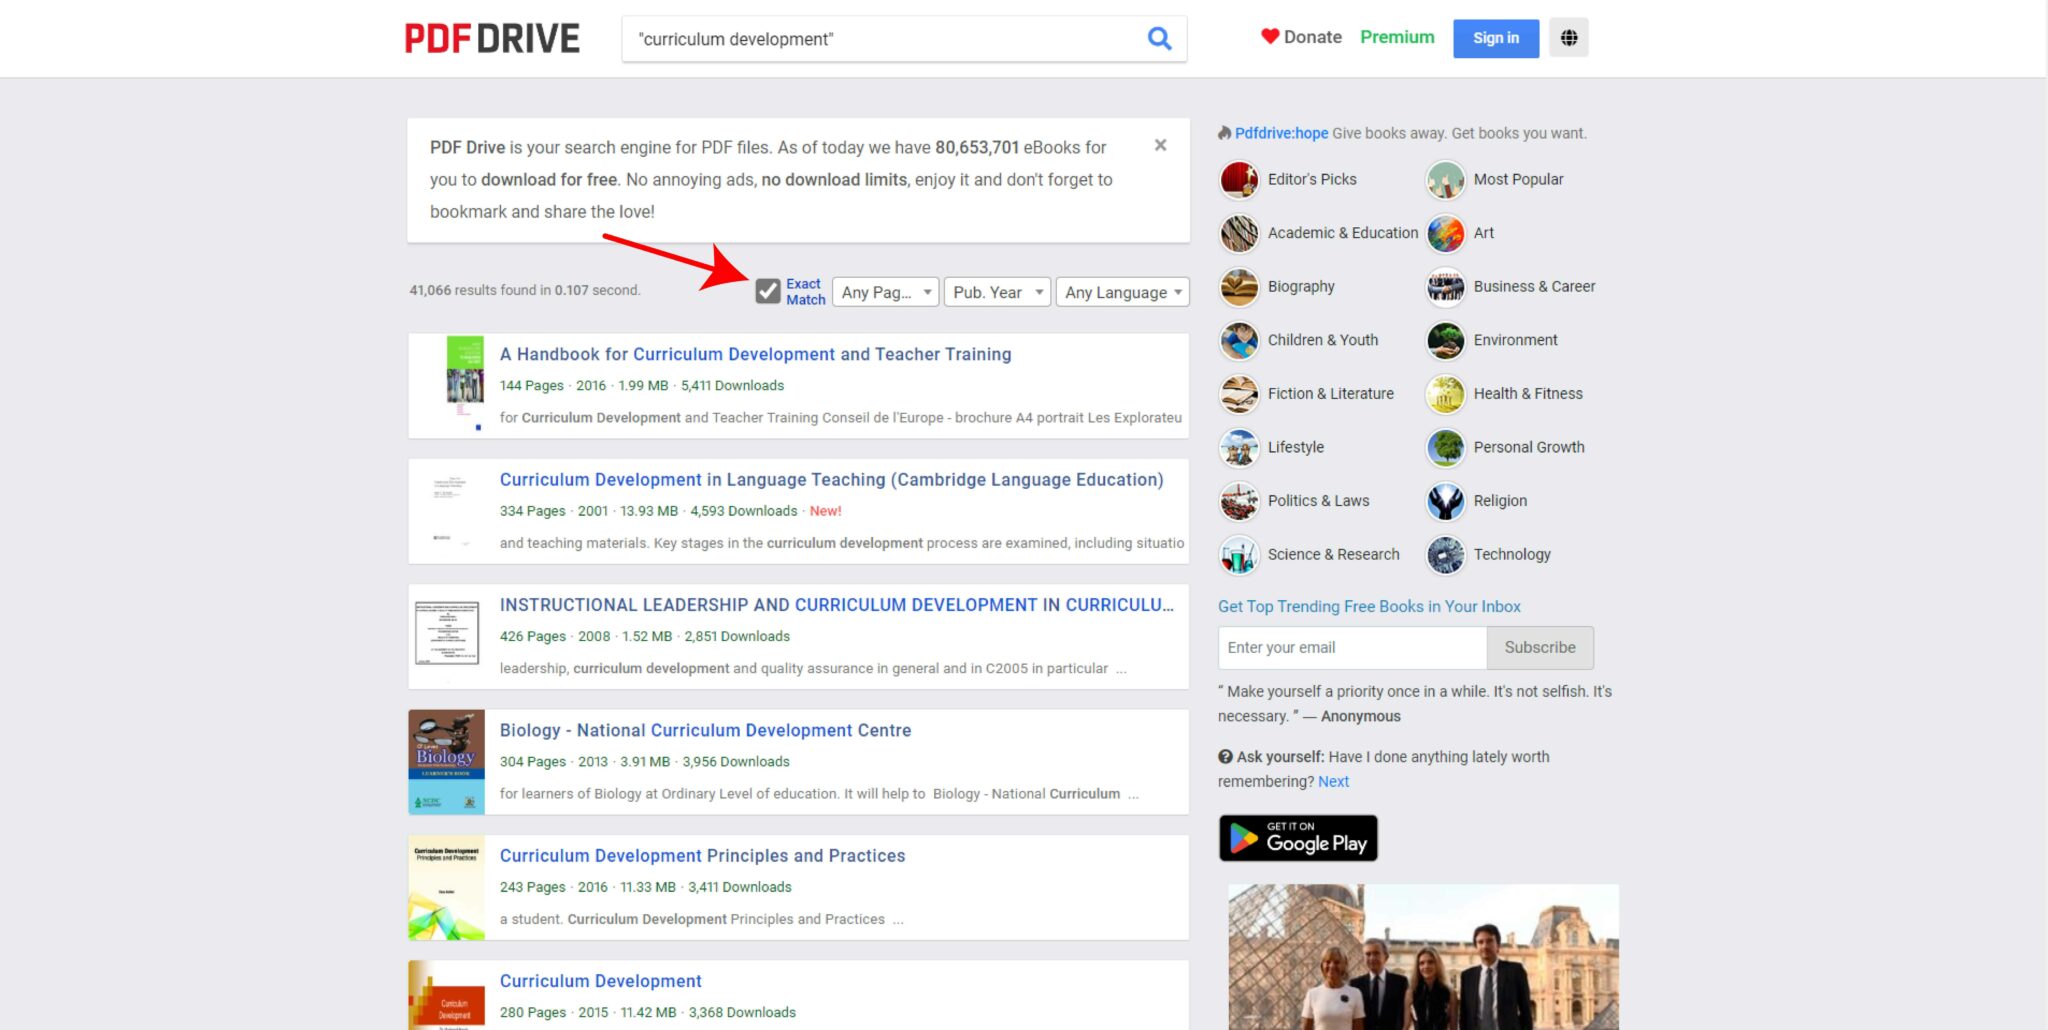Click Donate in the header
Viewport: 2048px width, 1030px height.
pyautogui.click(x=1302, y=37)
